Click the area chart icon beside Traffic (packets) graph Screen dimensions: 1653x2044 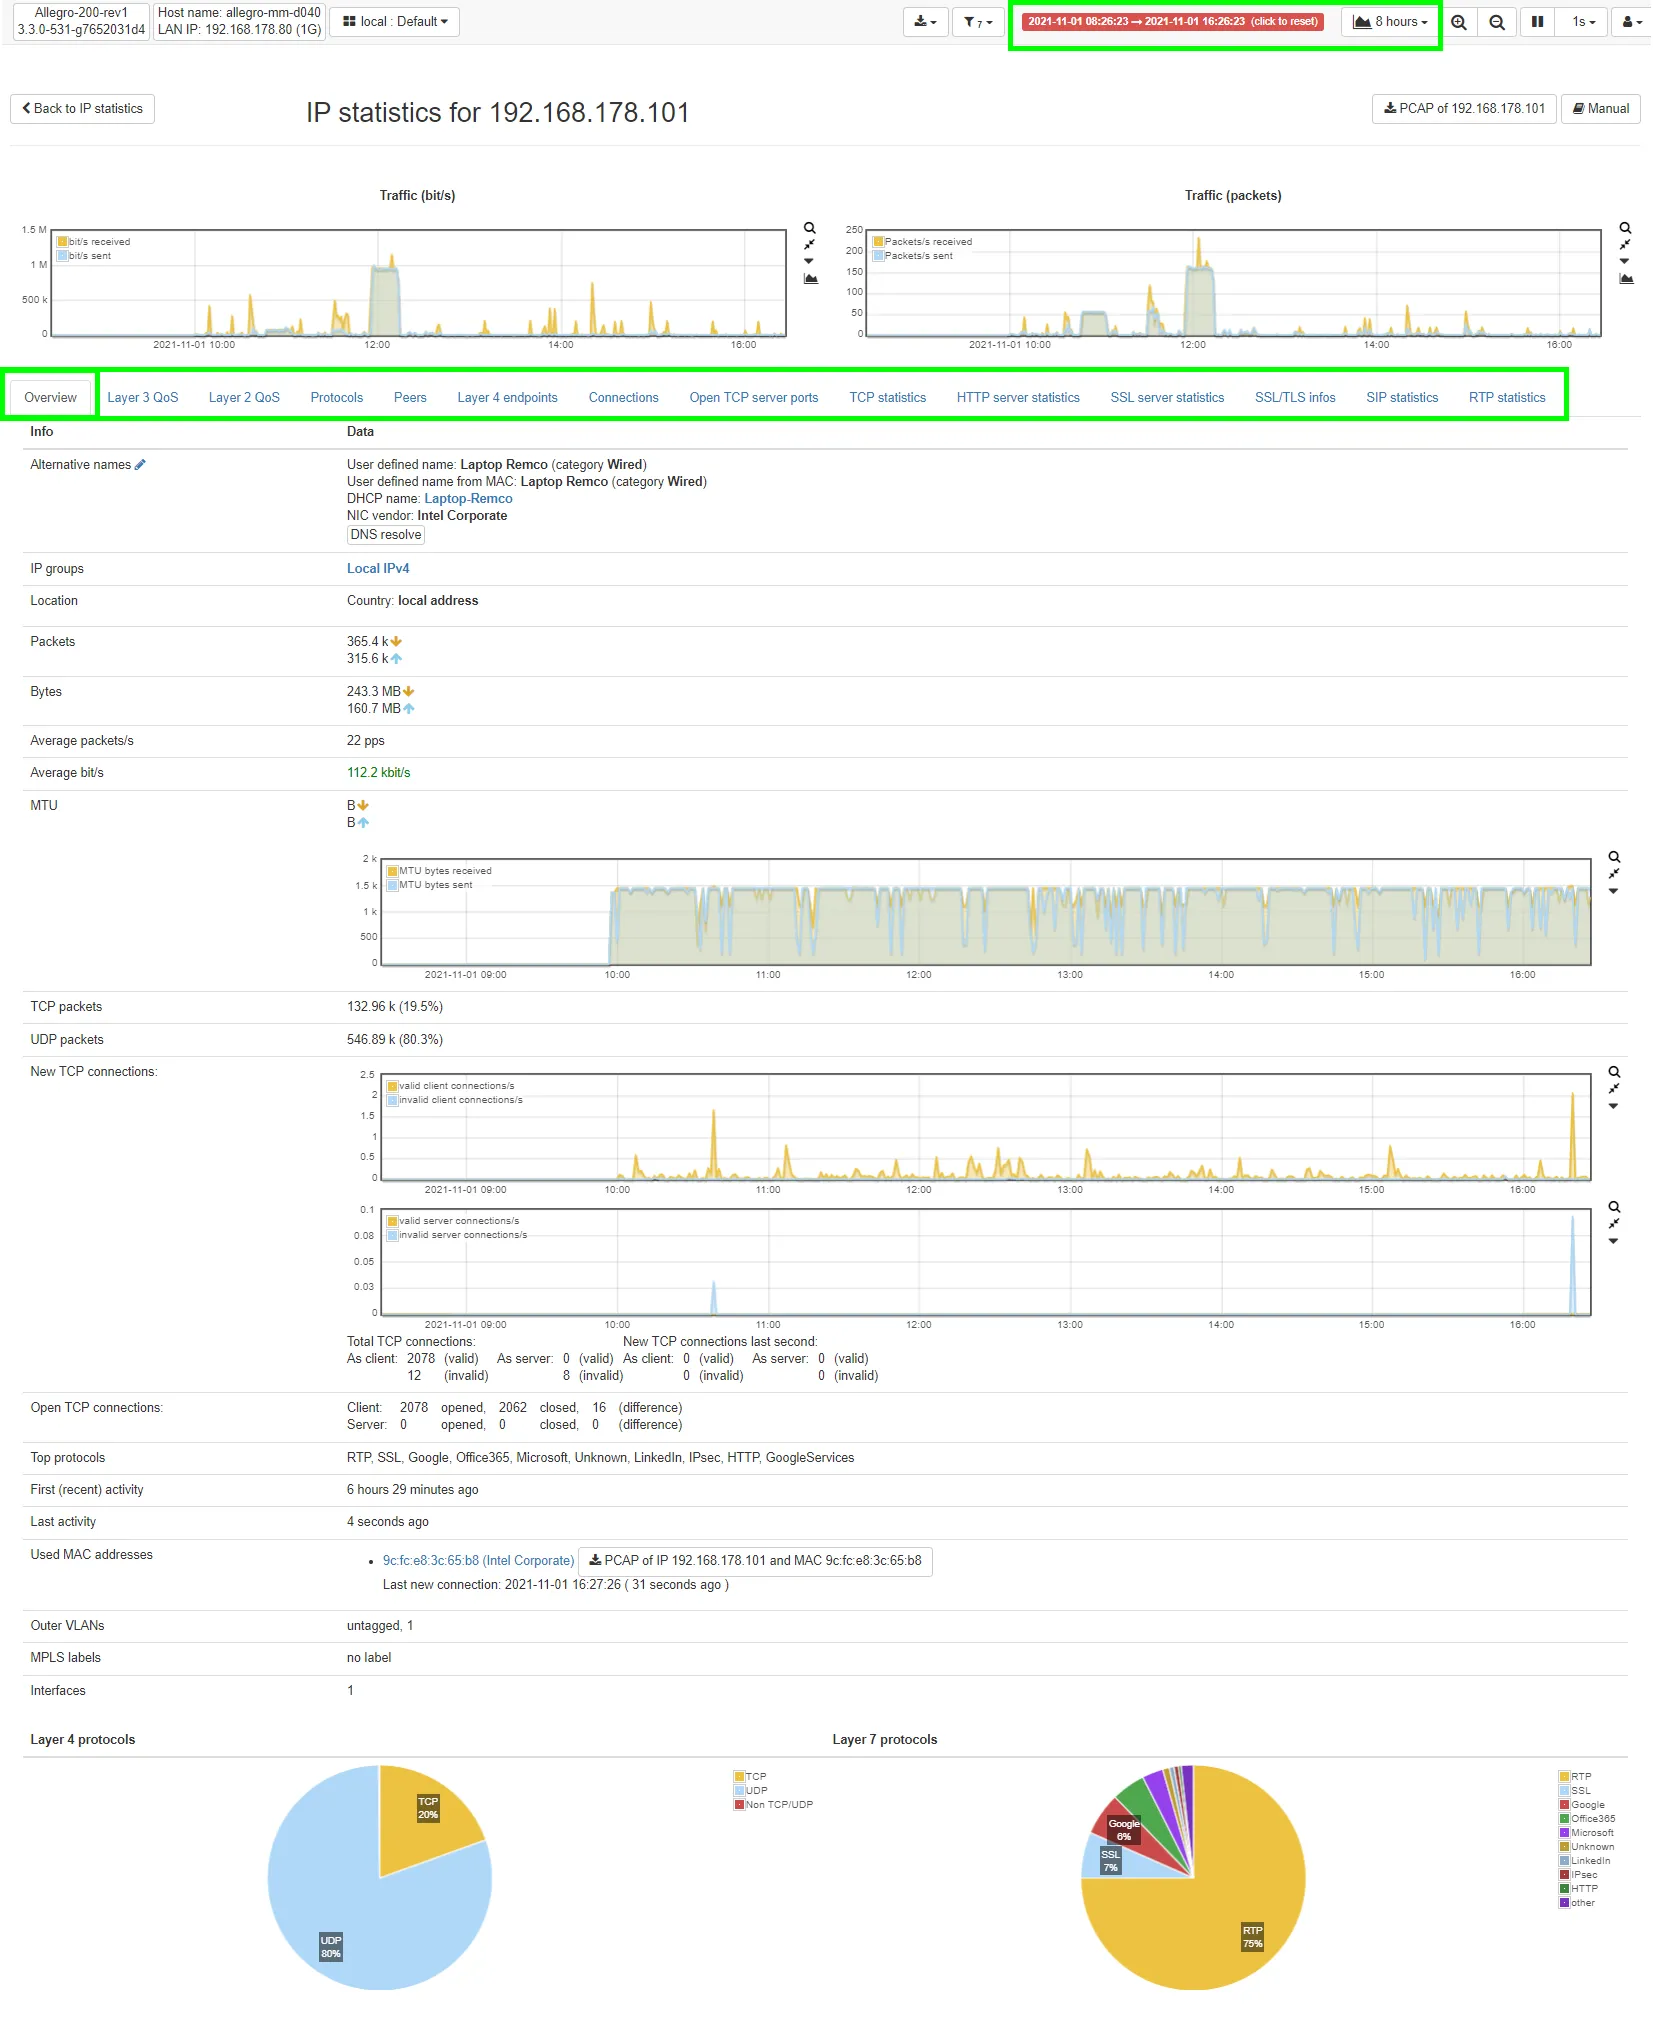[x=1626, y=279]
